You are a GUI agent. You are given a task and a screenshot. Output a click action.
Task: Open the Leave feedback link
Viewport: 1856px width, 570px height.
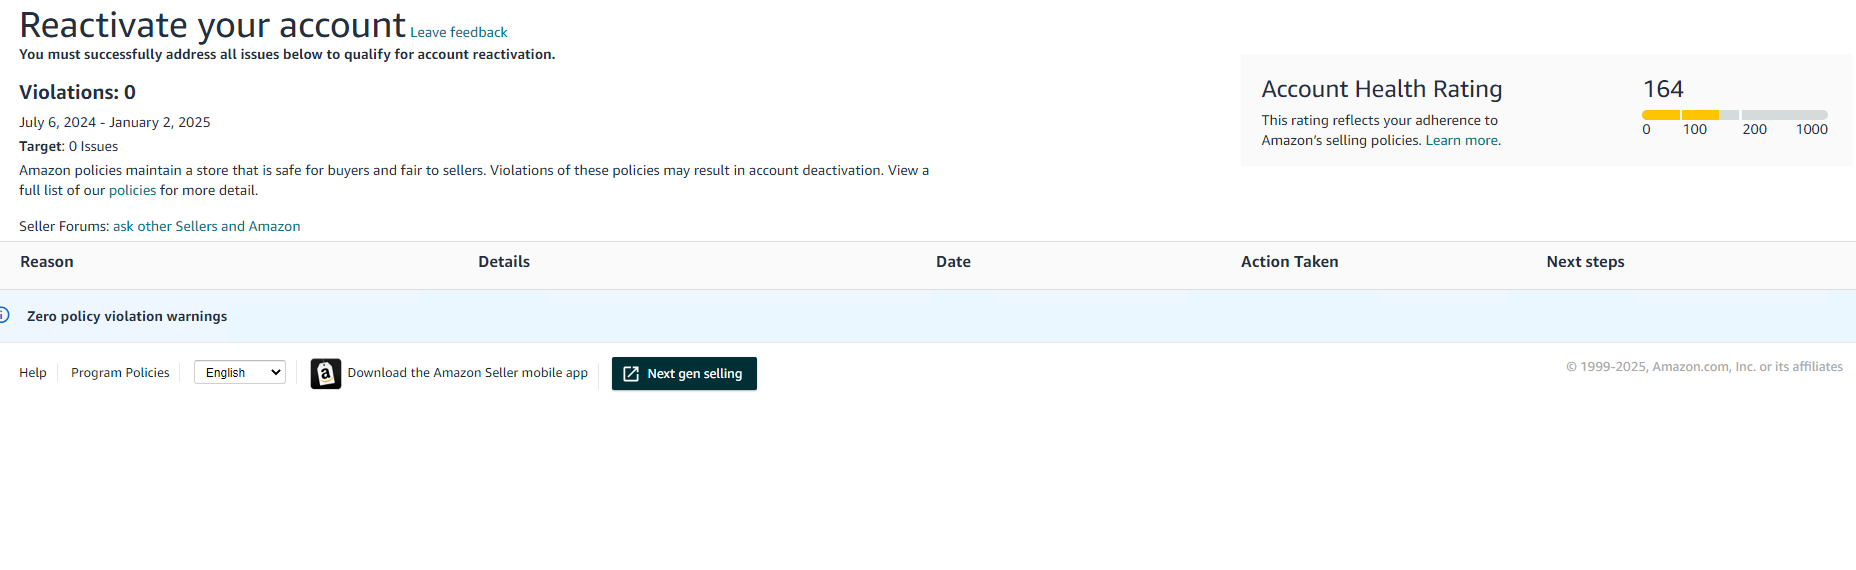459,32
